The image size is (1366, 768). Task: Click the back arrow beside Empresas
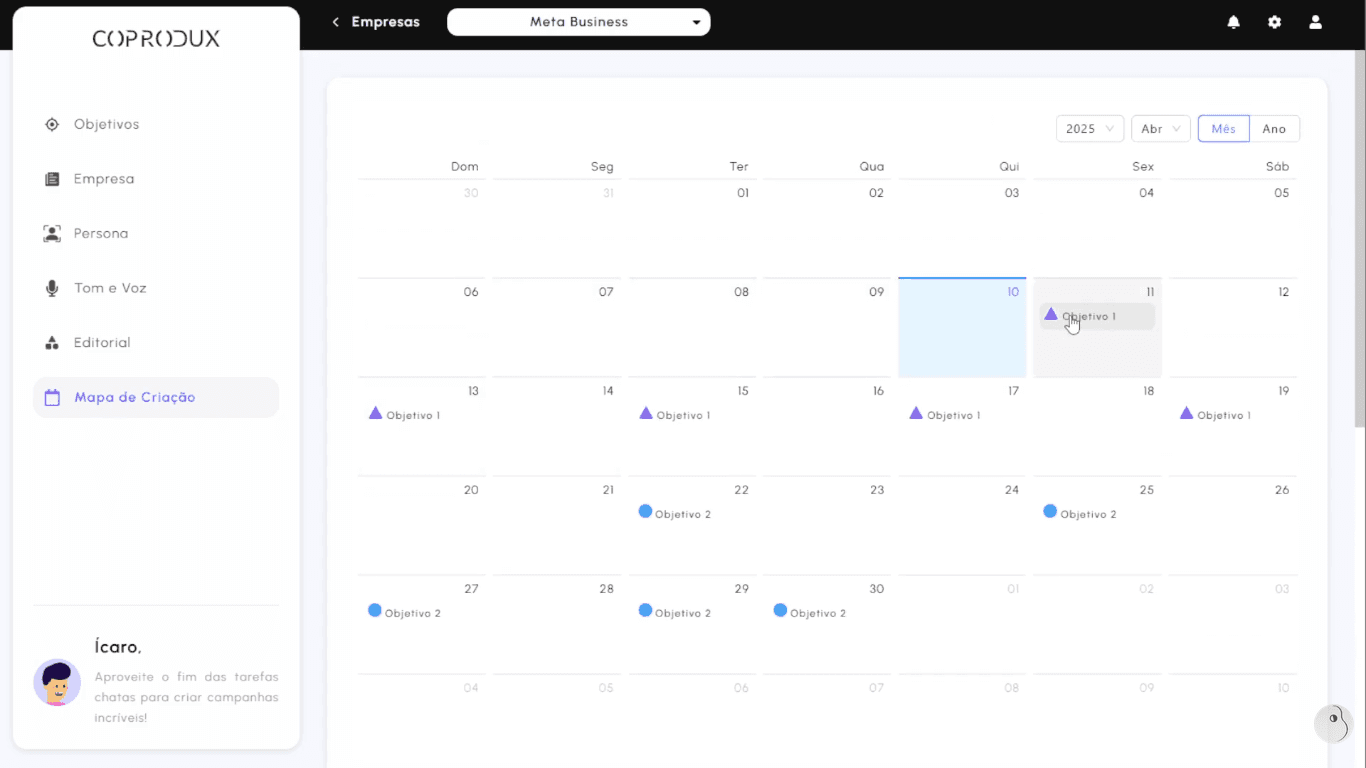tap(336, 22)
